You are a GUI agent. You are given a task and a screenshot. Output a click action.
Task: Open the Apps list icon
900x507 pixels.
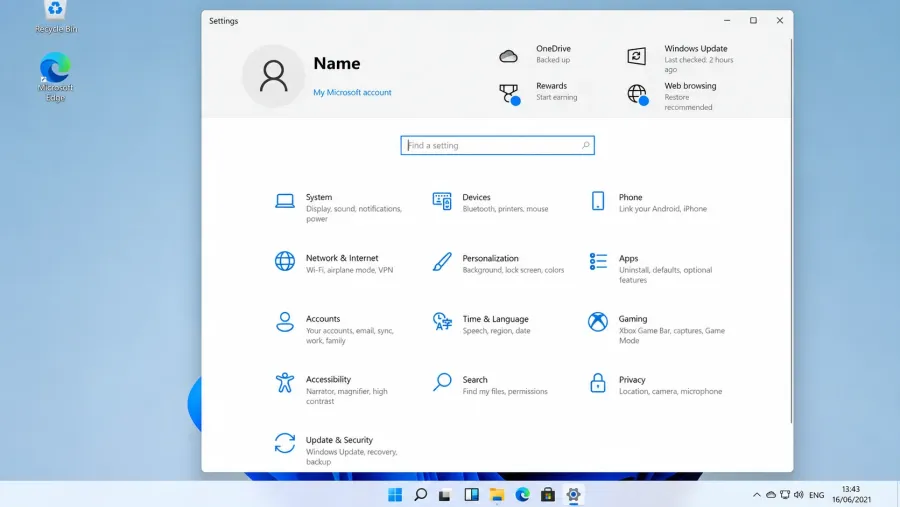(598, 261)
